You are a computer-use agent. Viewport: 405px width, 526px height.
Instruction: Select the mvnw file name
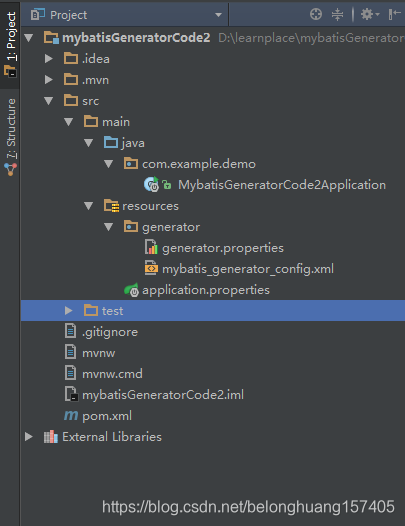coord(99,353)
